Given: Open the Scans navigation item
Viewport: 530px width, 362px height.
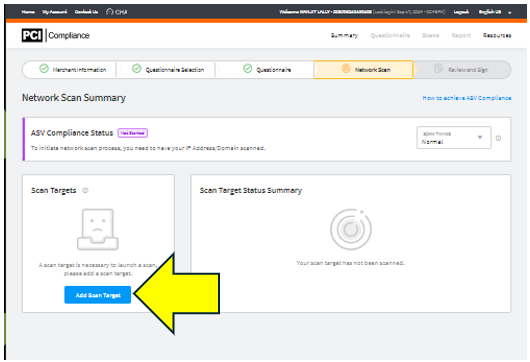Looking at the screenshot, I should click(x=431, y=35).
